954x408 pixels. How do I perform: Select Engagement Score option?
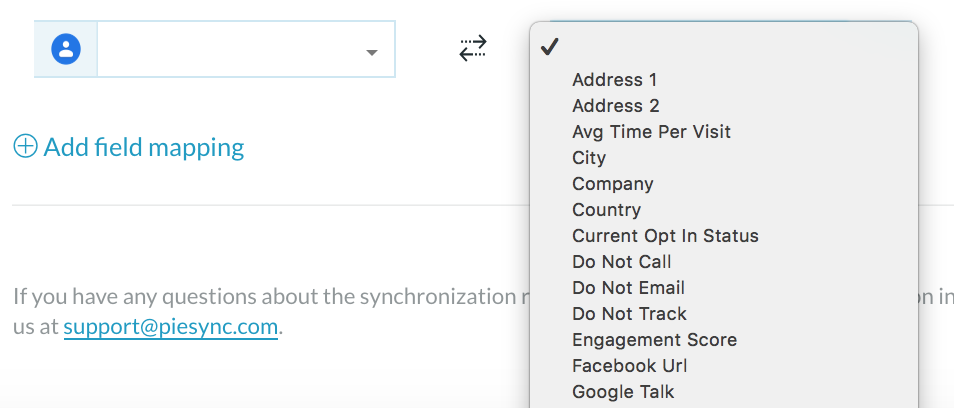point(723,340)
